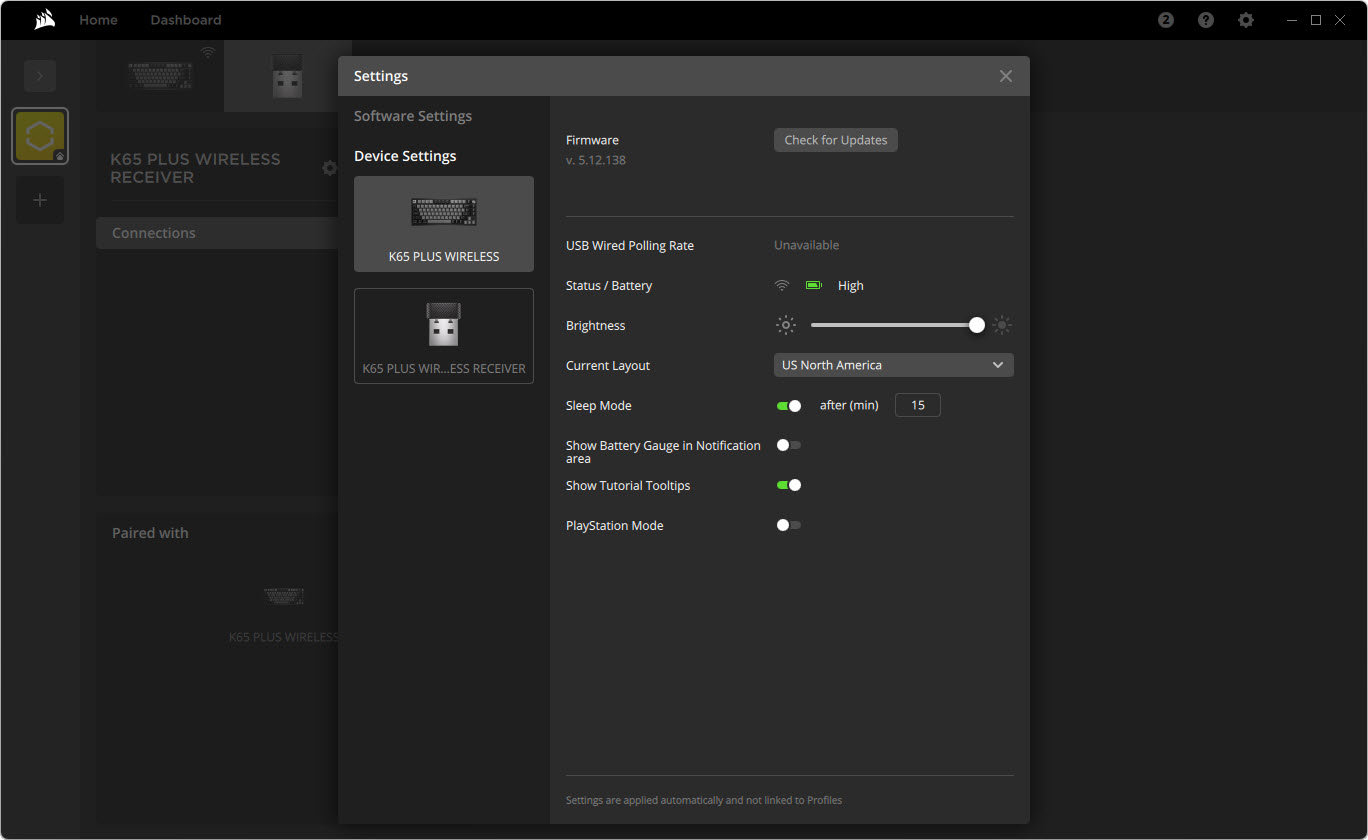The image size is (1368, 840).
Task: Disable Show Tutorial Tooltips
Action: pyautogui.click(x=789, y=485)
